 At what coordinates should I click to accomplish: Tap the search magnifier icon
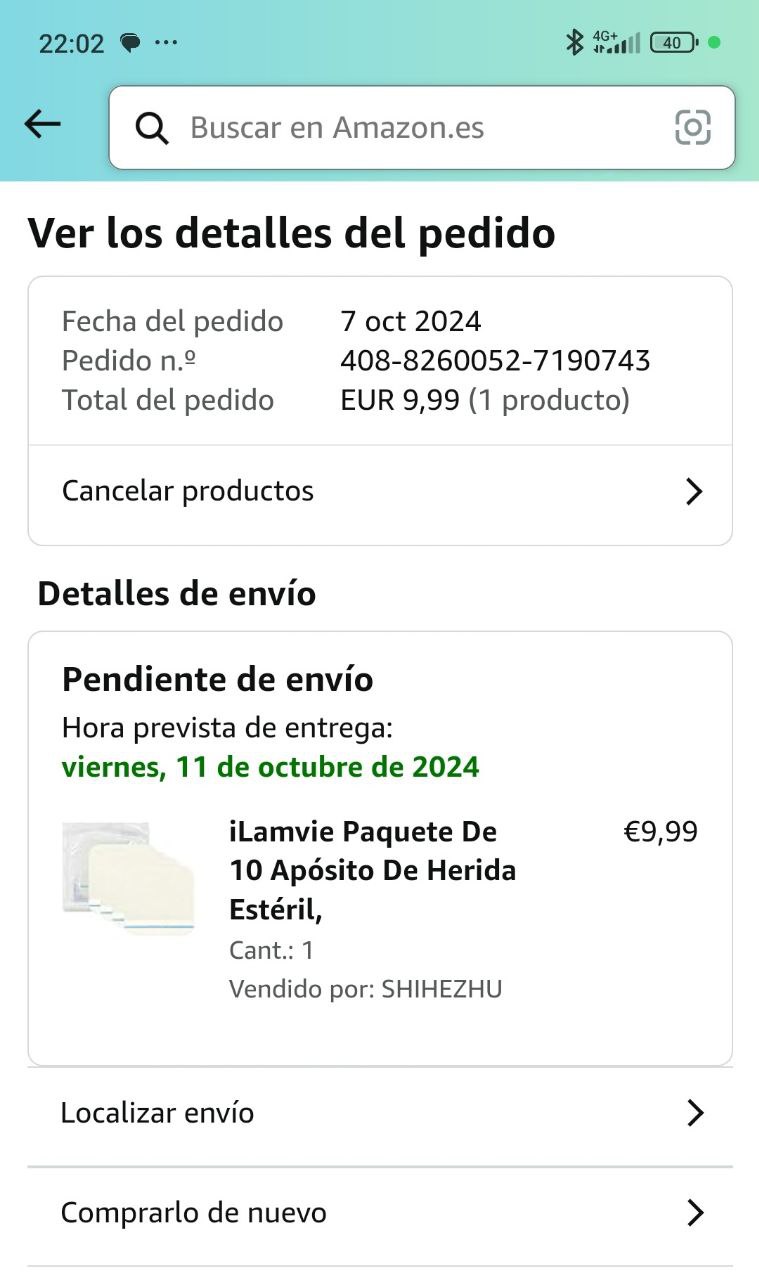tap(152, 128)
